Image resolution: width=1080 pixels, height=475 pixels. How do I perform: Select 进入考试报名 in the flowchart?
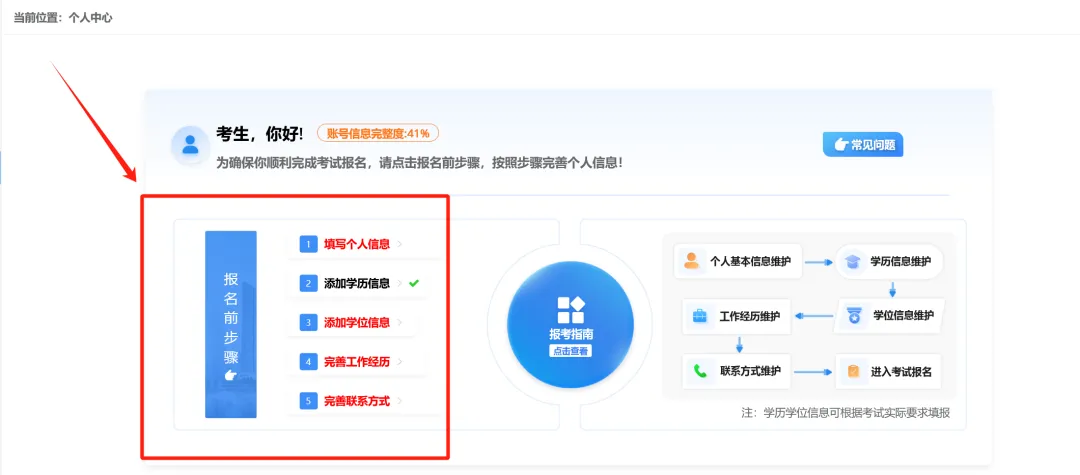[900, 372]
